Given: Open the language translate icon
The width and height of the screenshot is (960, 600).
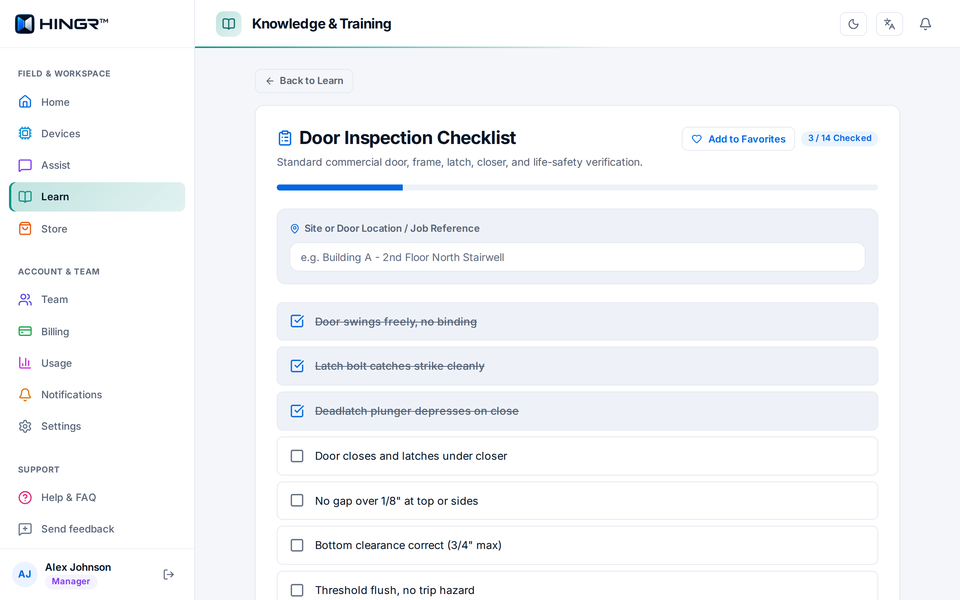Looking at the screenshot, I should click(x=889, y=24).
